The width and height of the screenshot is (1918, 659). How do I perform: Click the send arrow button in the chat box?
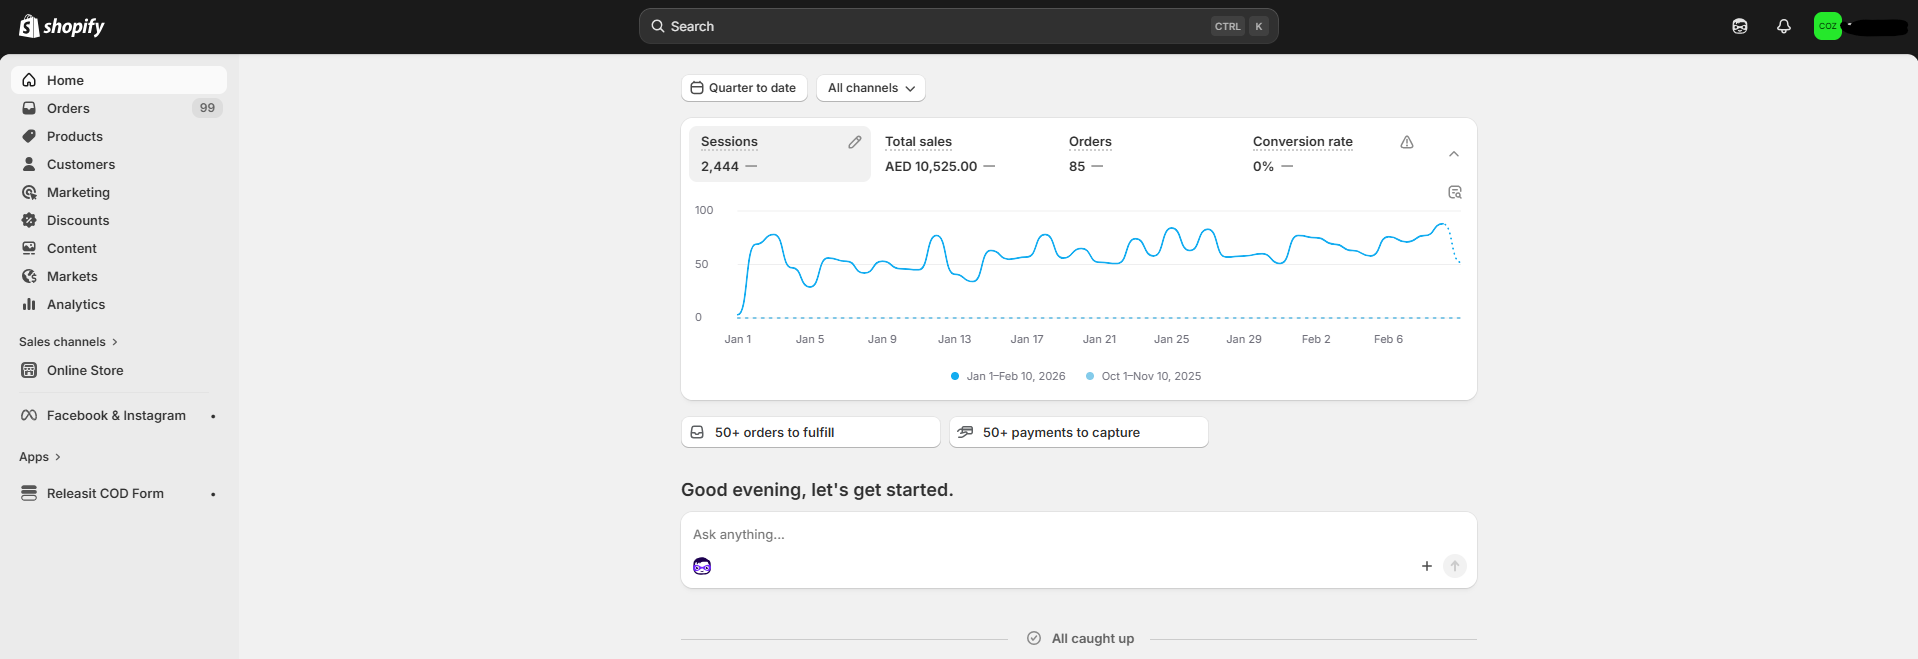coord(1454,566)
